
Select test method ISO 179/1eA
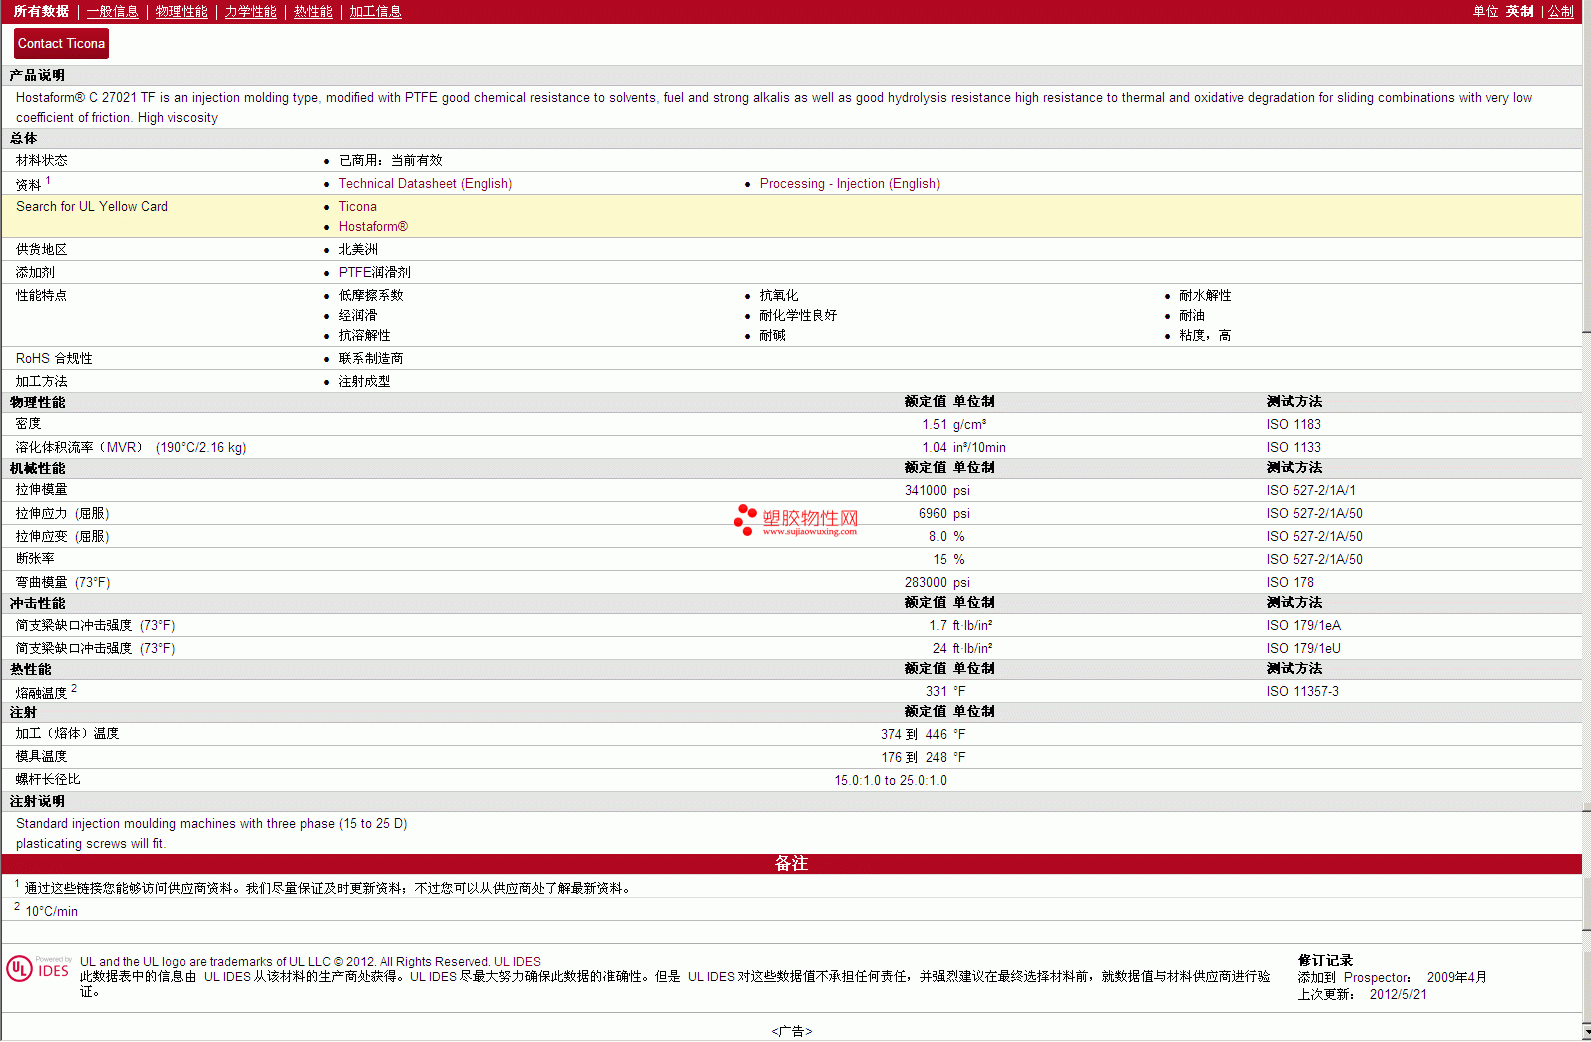(1303, 626)
